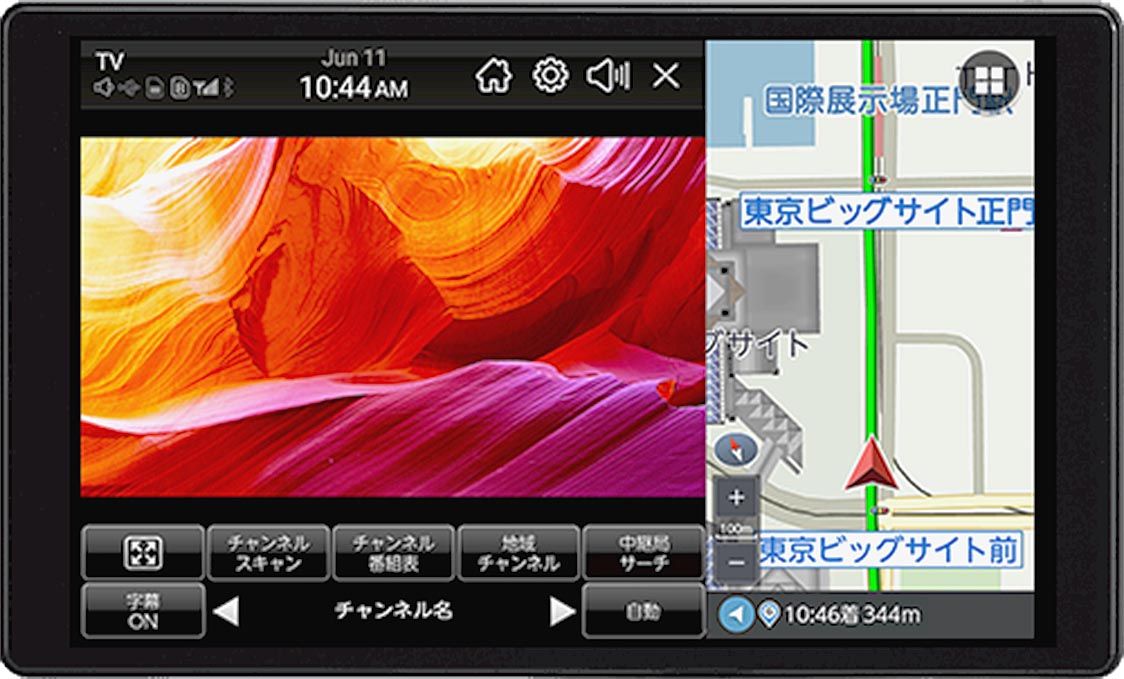Open チャンネル番組表 program guide
Viewport: 1124px width, 679px height.
coord(393,553)
